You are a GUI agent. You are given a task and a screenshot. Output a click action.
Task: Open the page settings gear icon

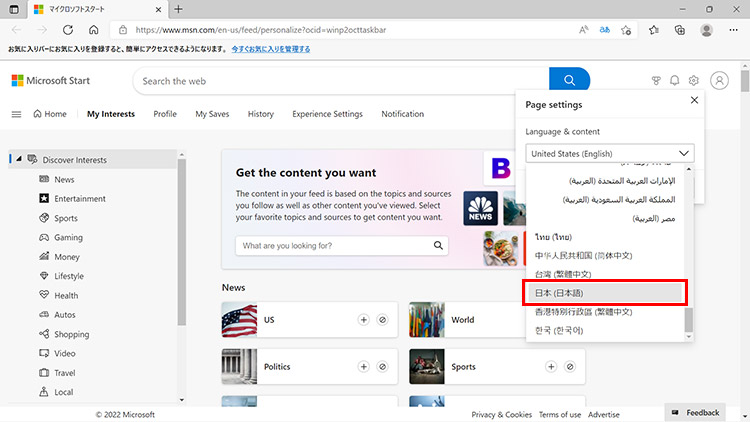[x=694, y=81]
